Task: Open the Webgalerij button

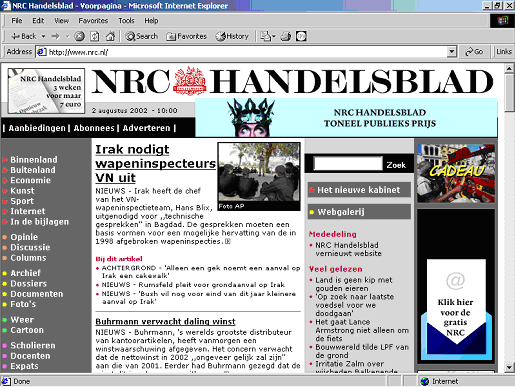Action: (359, 212)
